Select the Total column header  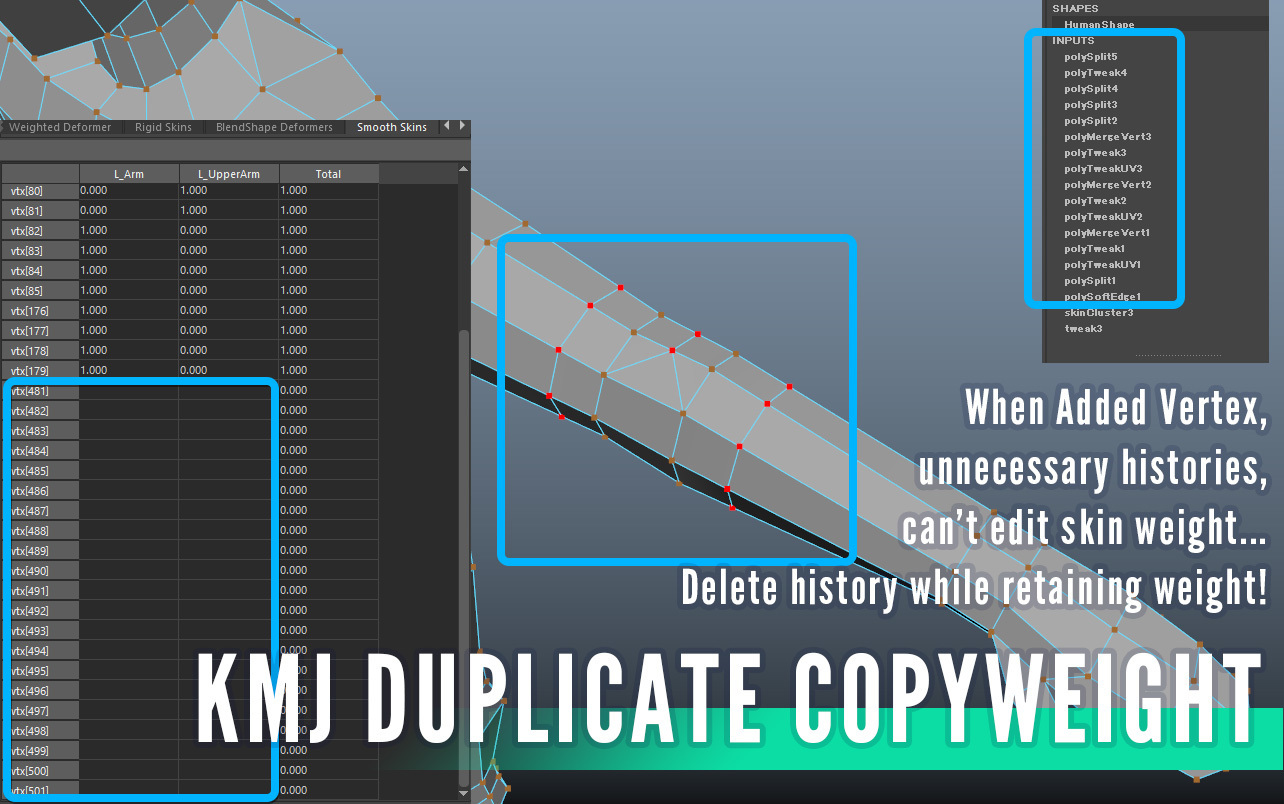point(329,174)
